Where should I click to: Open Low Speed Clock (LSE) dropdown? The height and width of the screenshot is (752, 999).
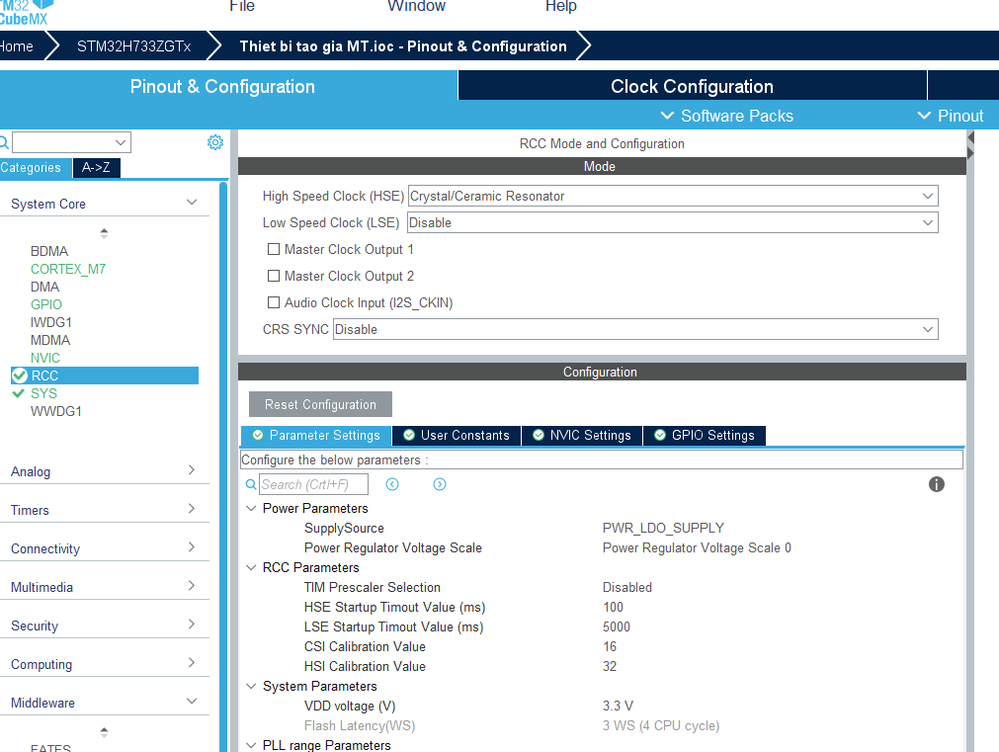[x=673, y=222]
